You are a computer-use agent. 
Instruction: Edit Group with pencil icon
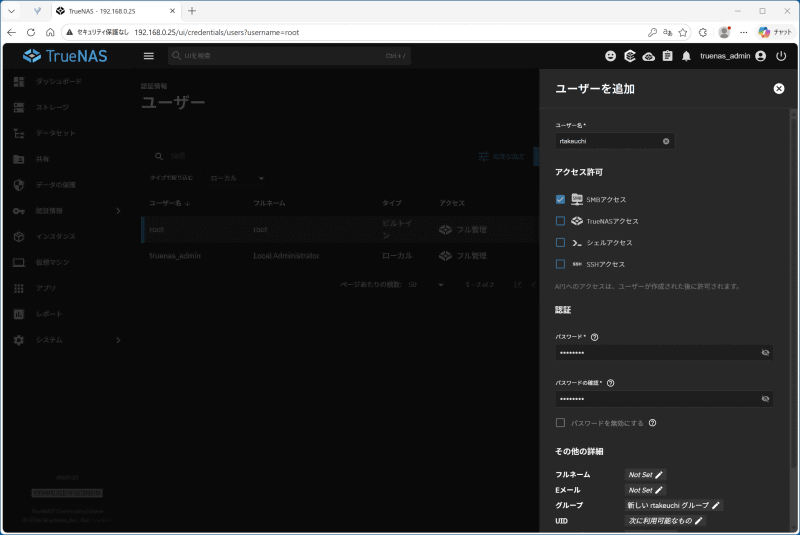tap(716, 505)
